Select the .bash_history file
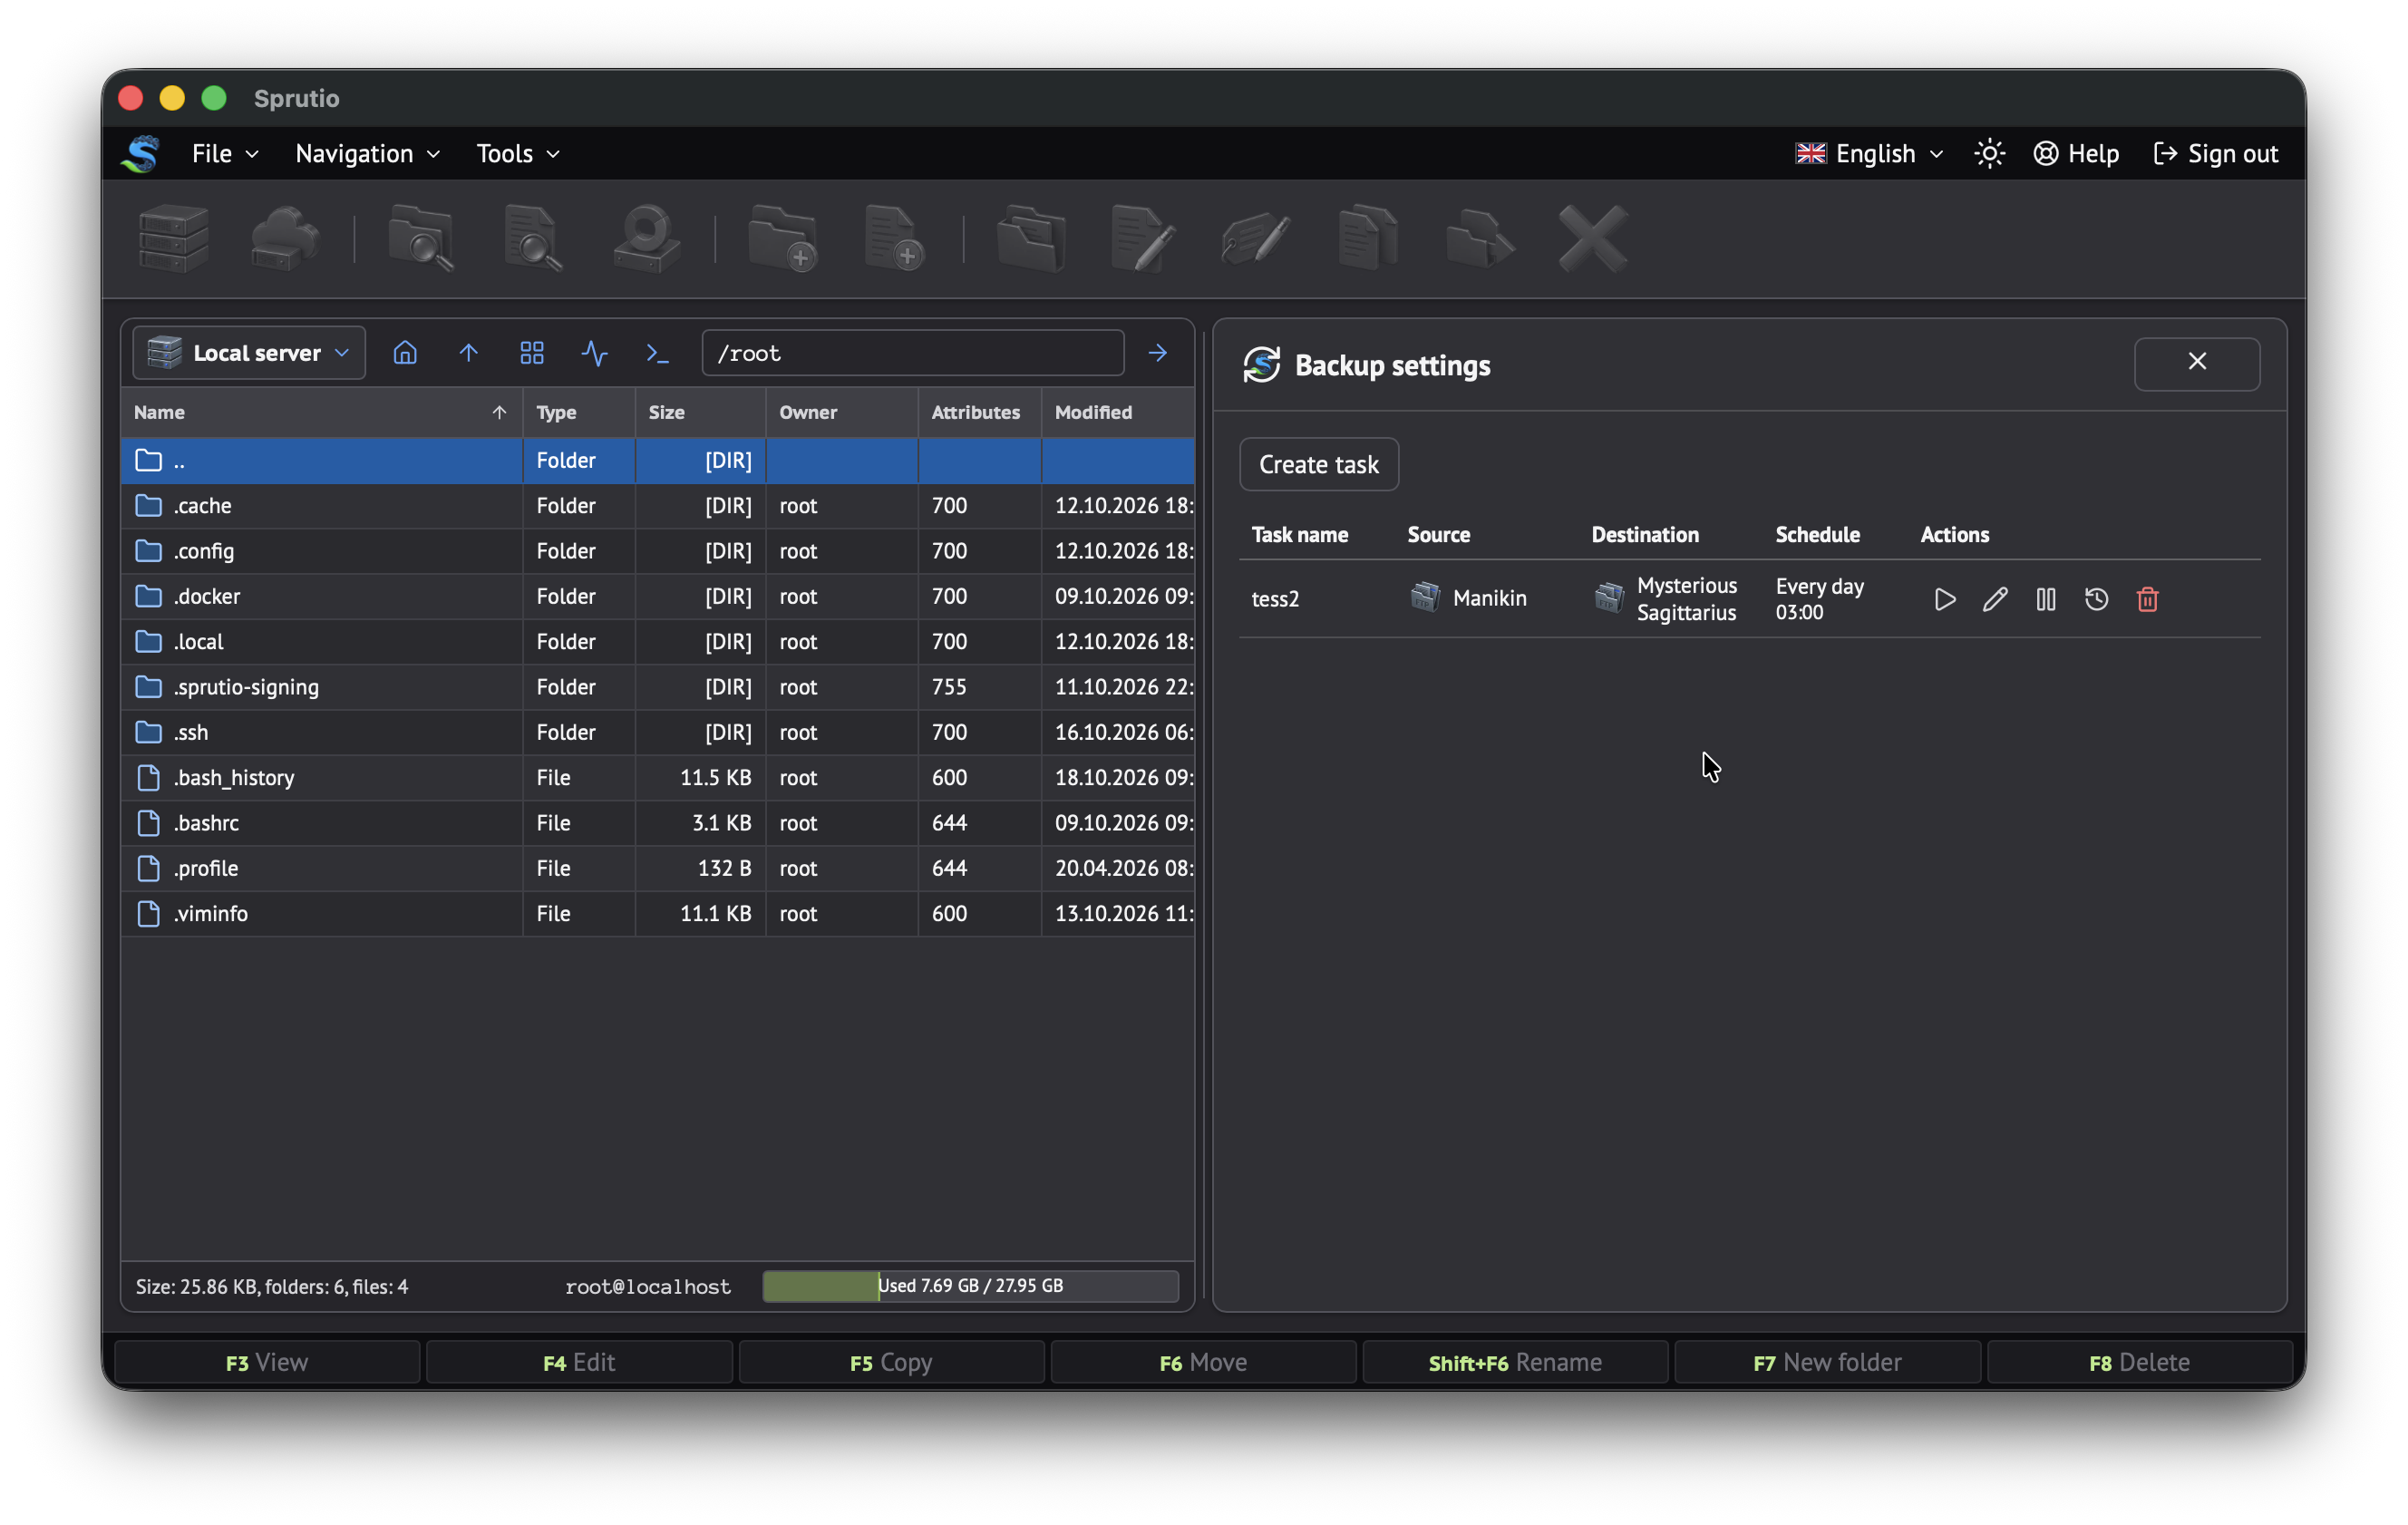2408x1525 pixels. click(657, 777)
